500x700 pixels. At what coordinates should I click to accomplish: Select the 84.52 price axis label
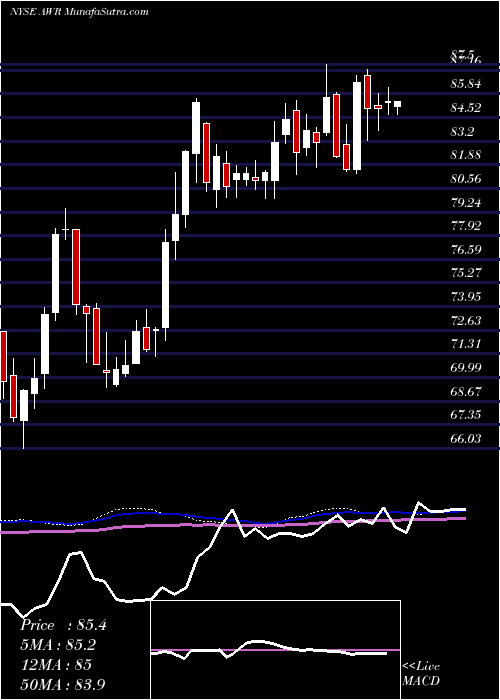click(x=466, y=108)
